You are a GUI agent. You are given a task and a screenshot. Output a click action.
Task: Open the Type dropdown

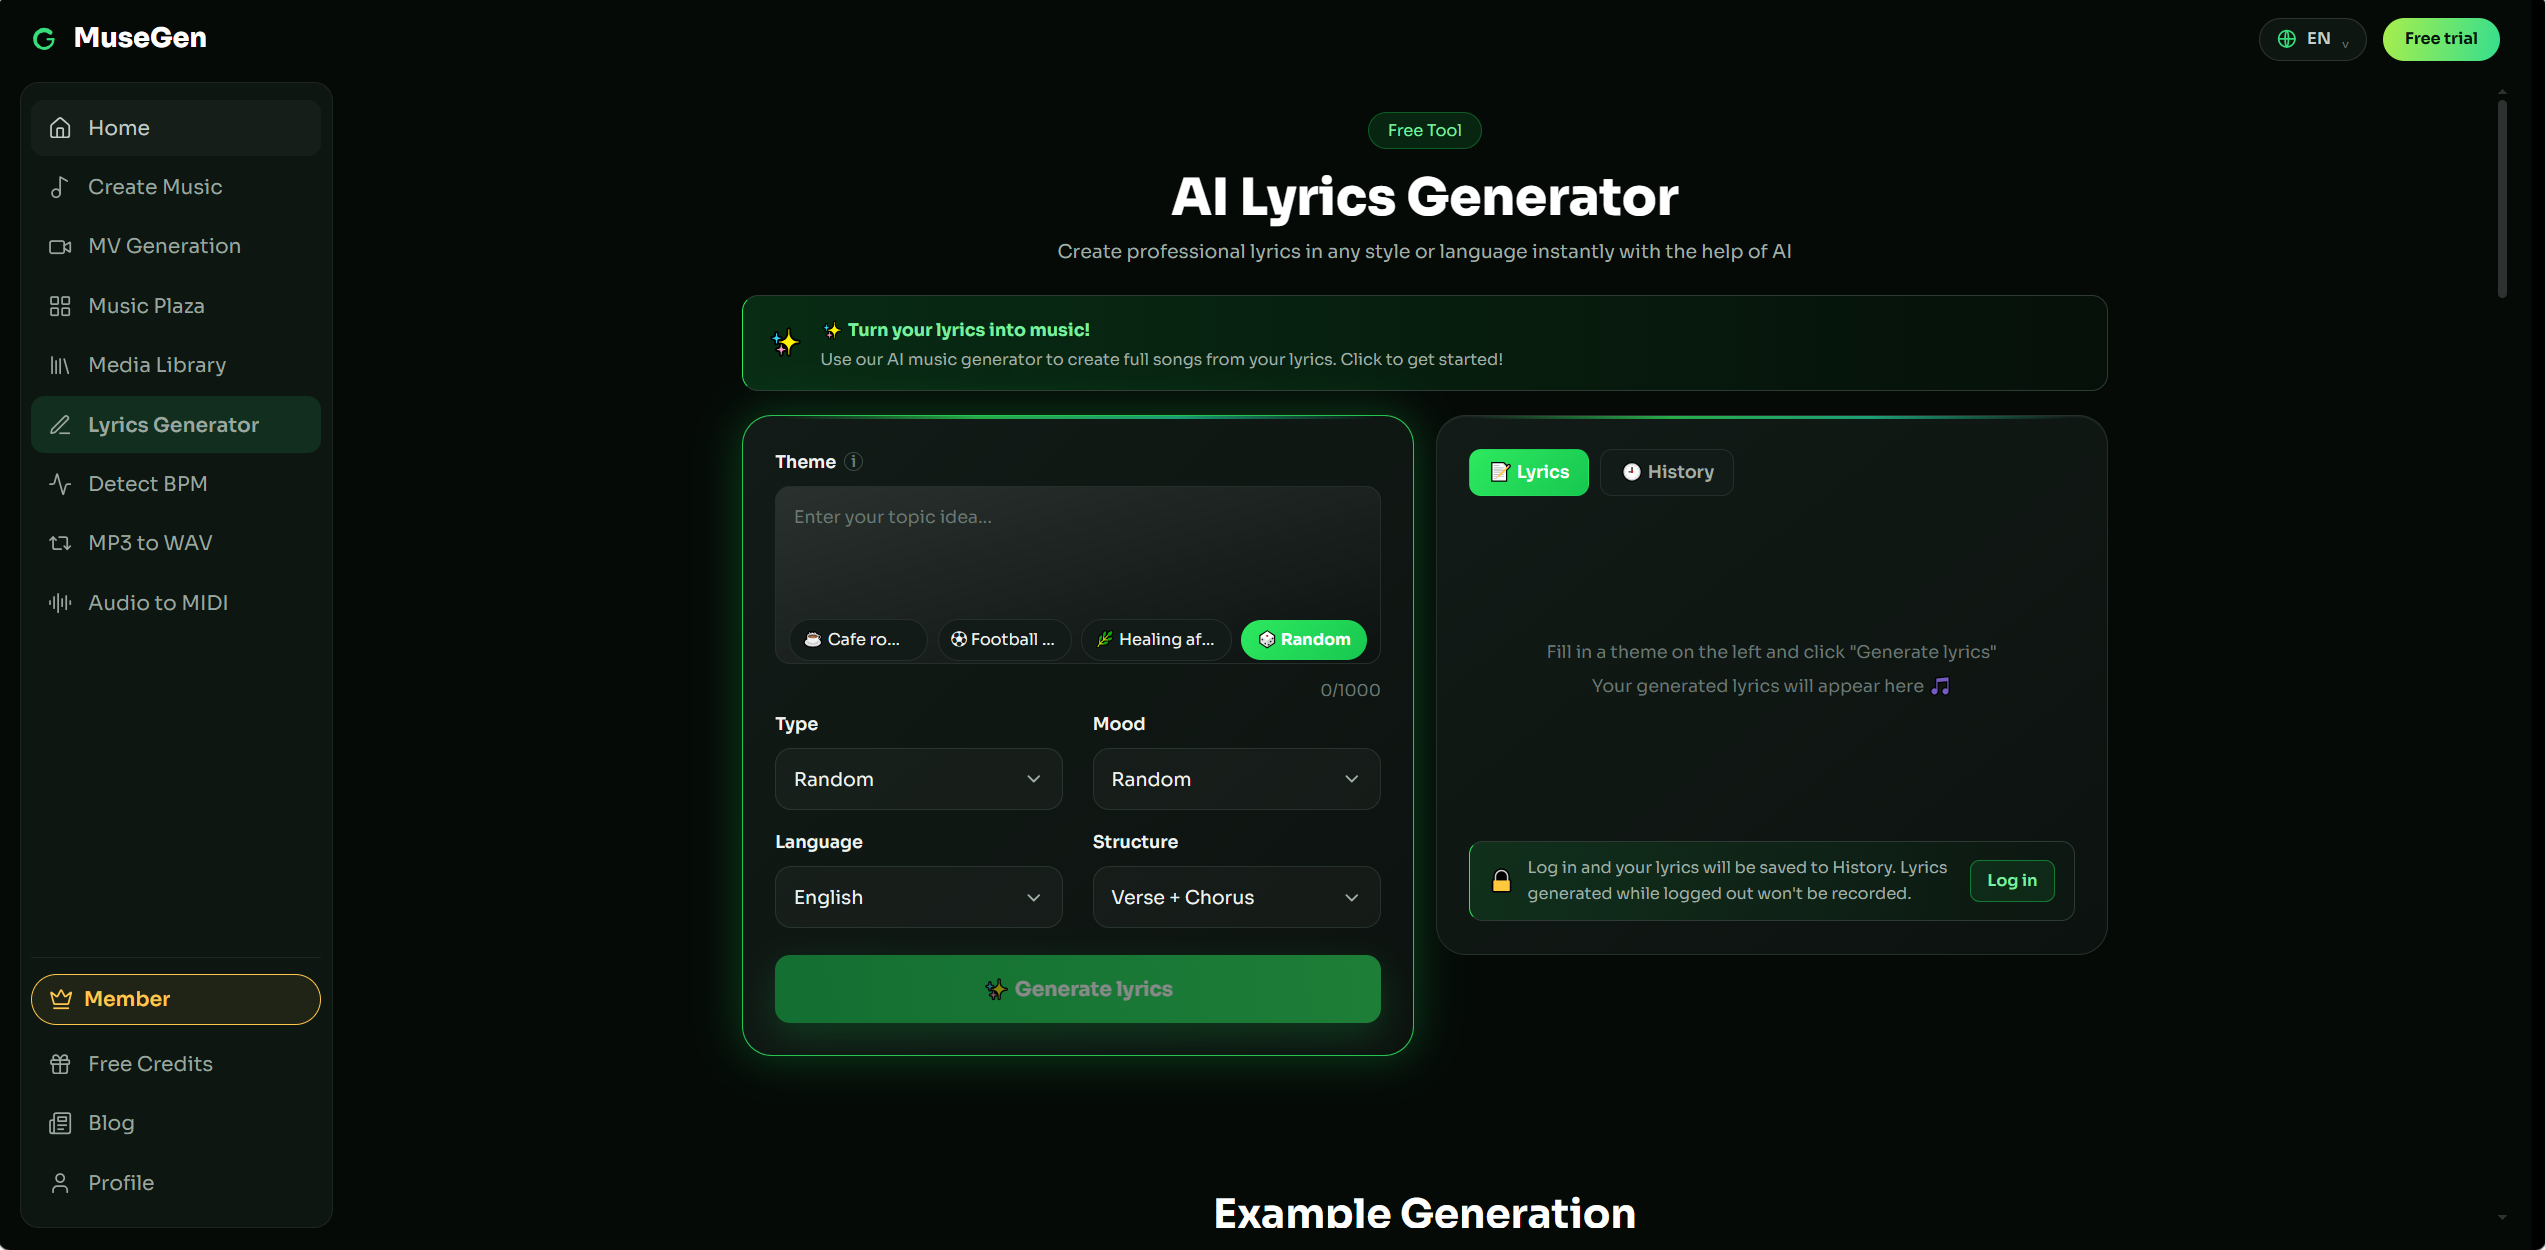(x=918, y=779)
